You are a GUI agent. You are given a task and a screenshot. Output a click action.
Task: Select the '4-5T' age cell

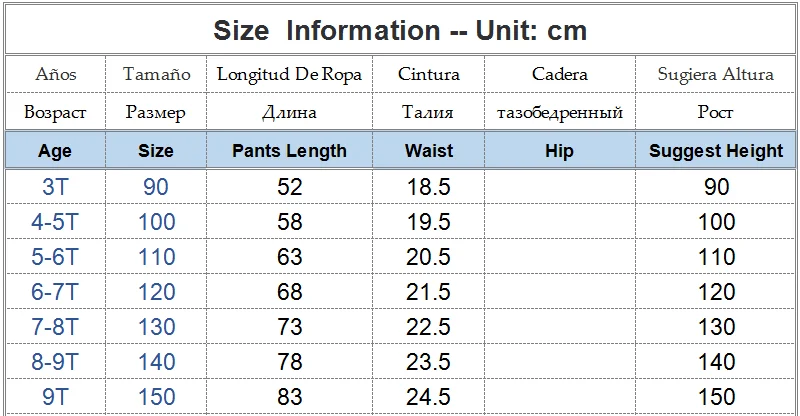55,222
